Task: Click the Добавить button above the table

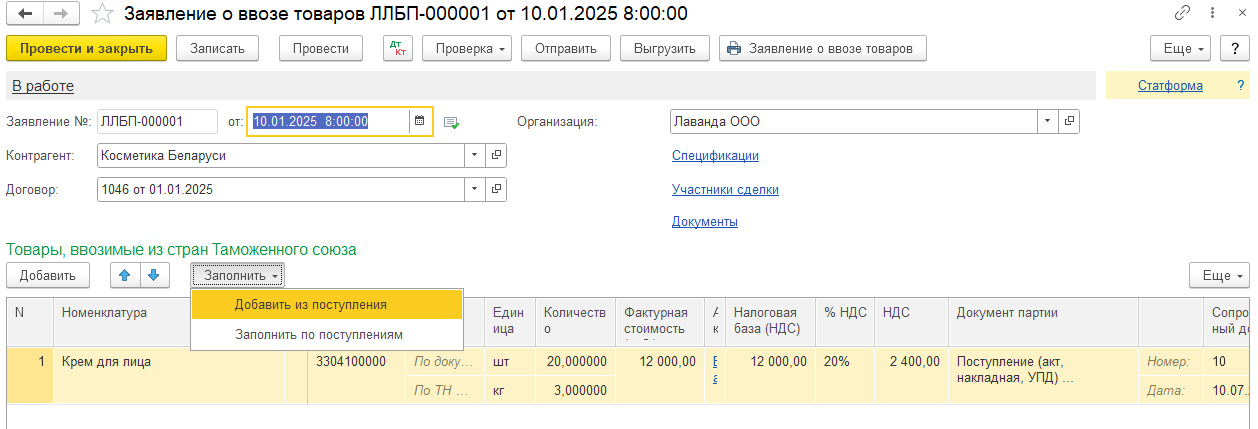Action: point(48,275)
